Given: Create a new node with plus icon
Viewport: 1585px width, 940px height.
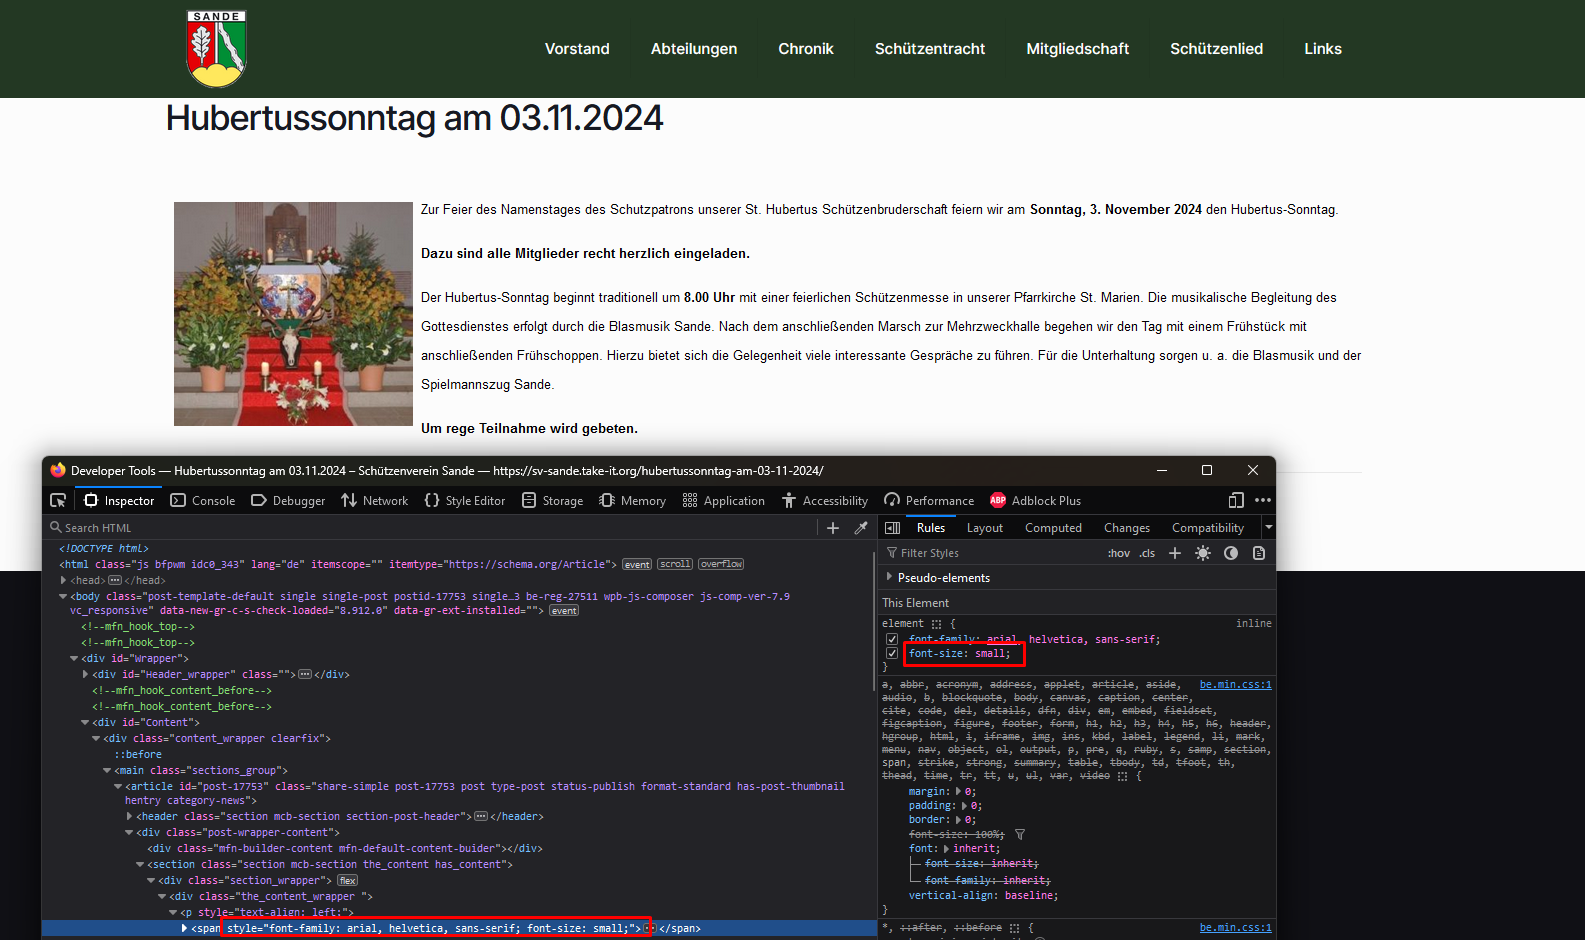Looking at the screenshot, I should point(833,528).
